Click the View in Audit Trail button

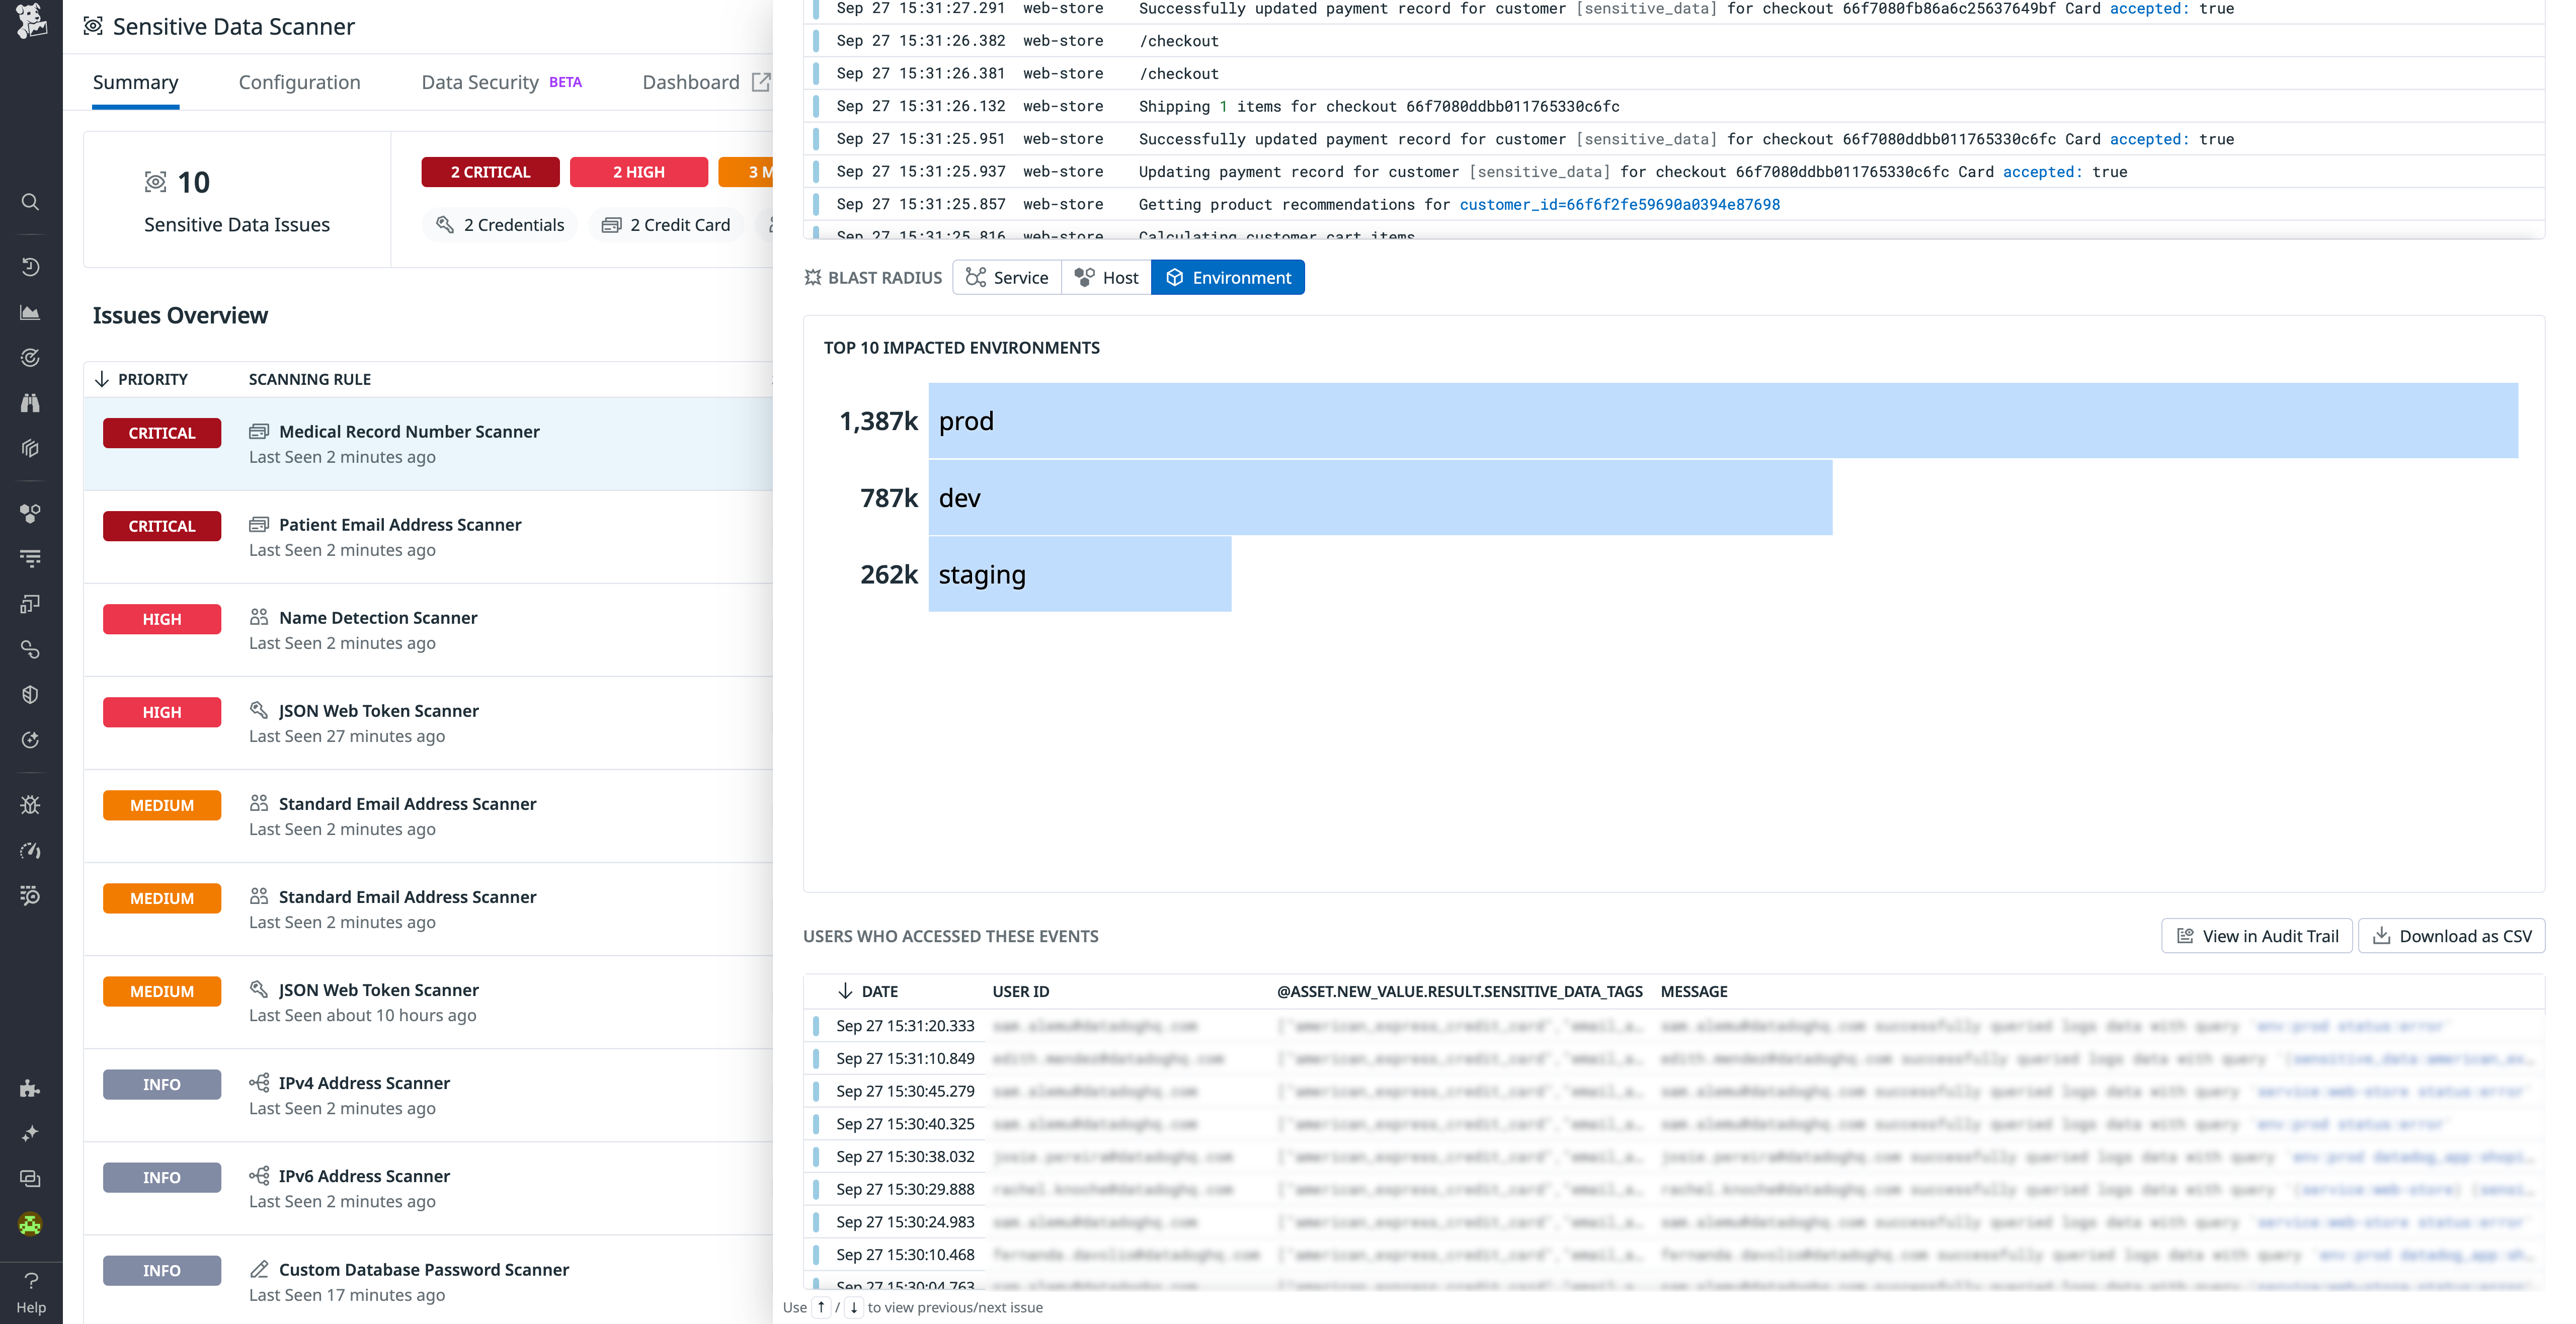[2256, 936]
